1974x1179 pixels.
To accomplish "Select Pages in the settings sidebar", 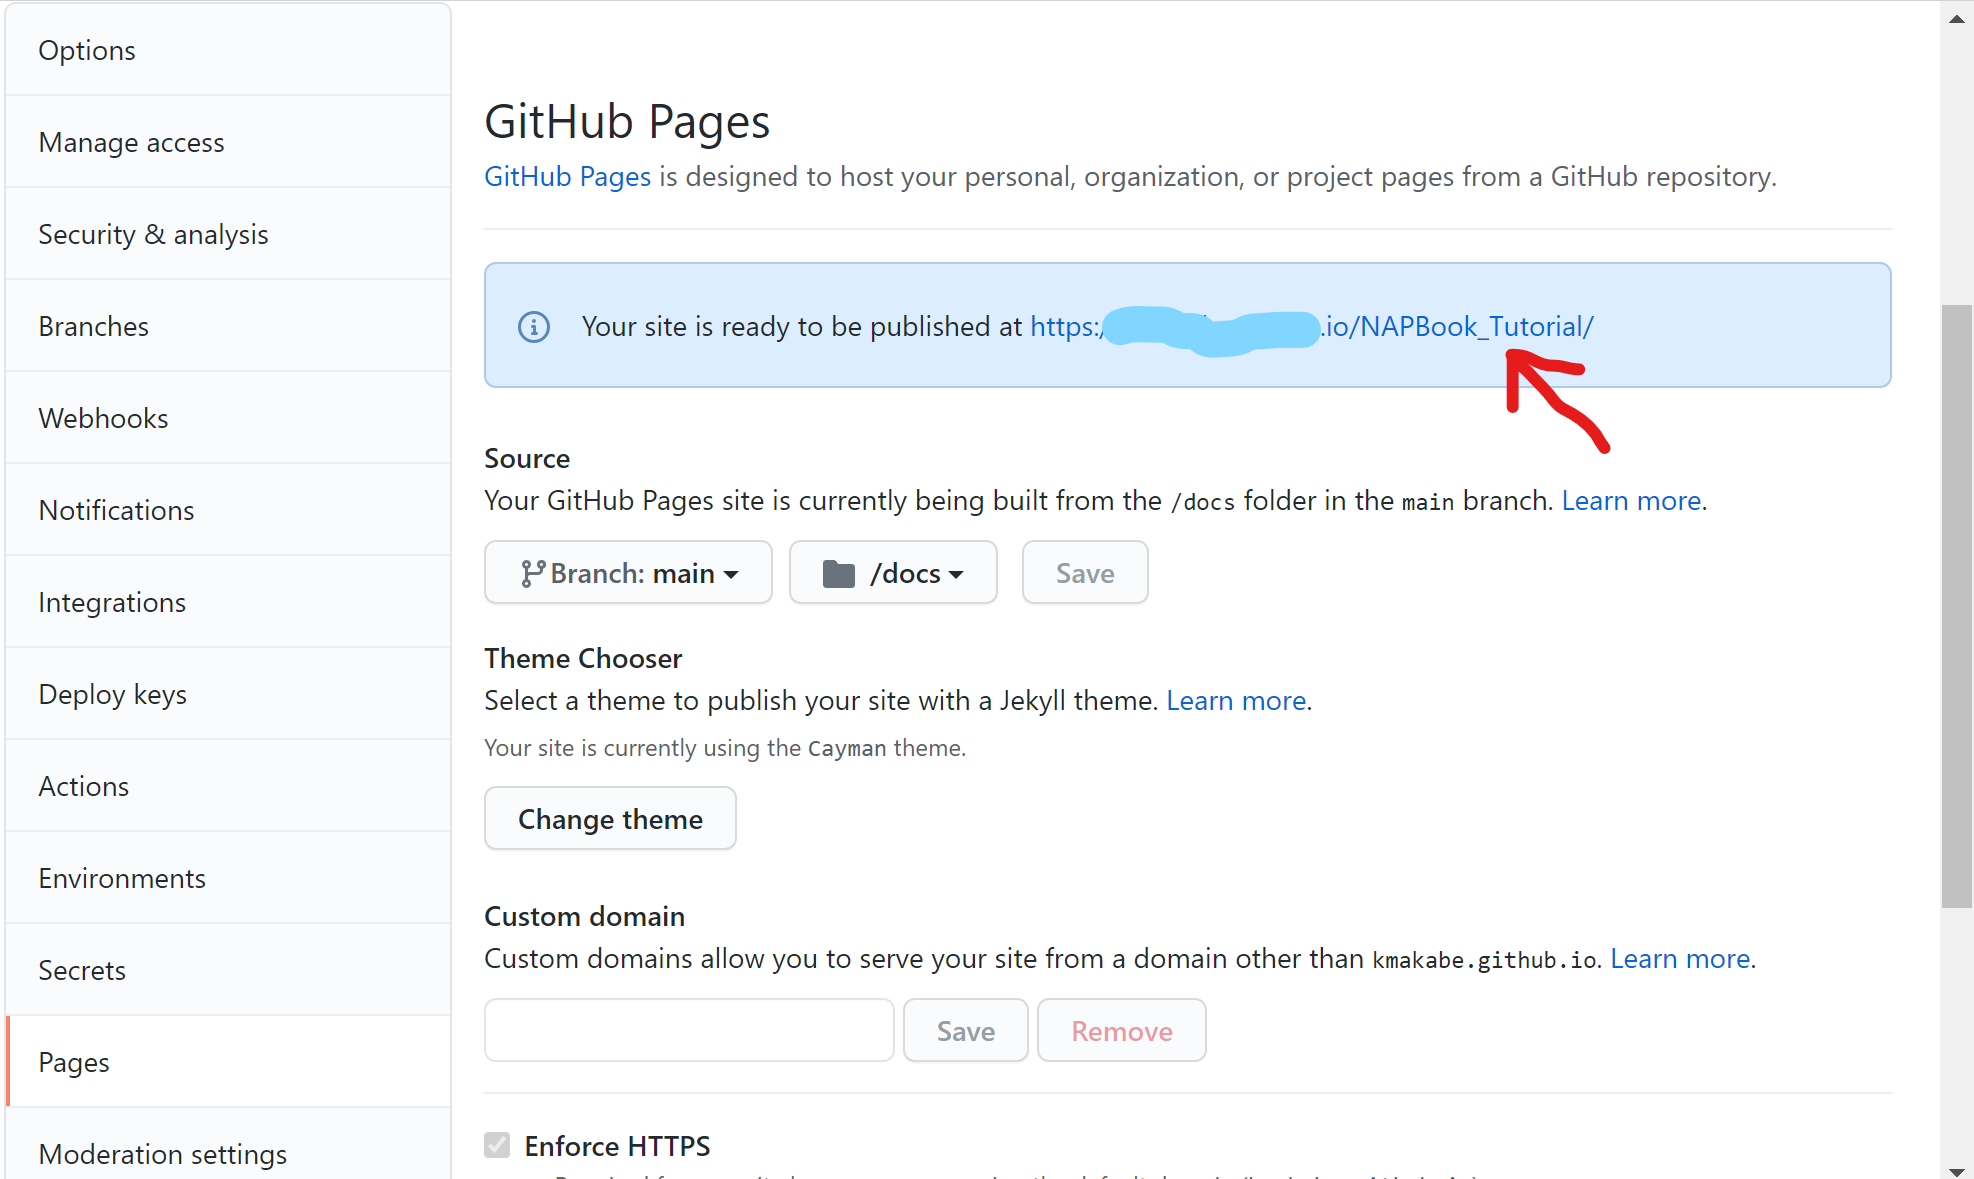I will (73, 1062).
